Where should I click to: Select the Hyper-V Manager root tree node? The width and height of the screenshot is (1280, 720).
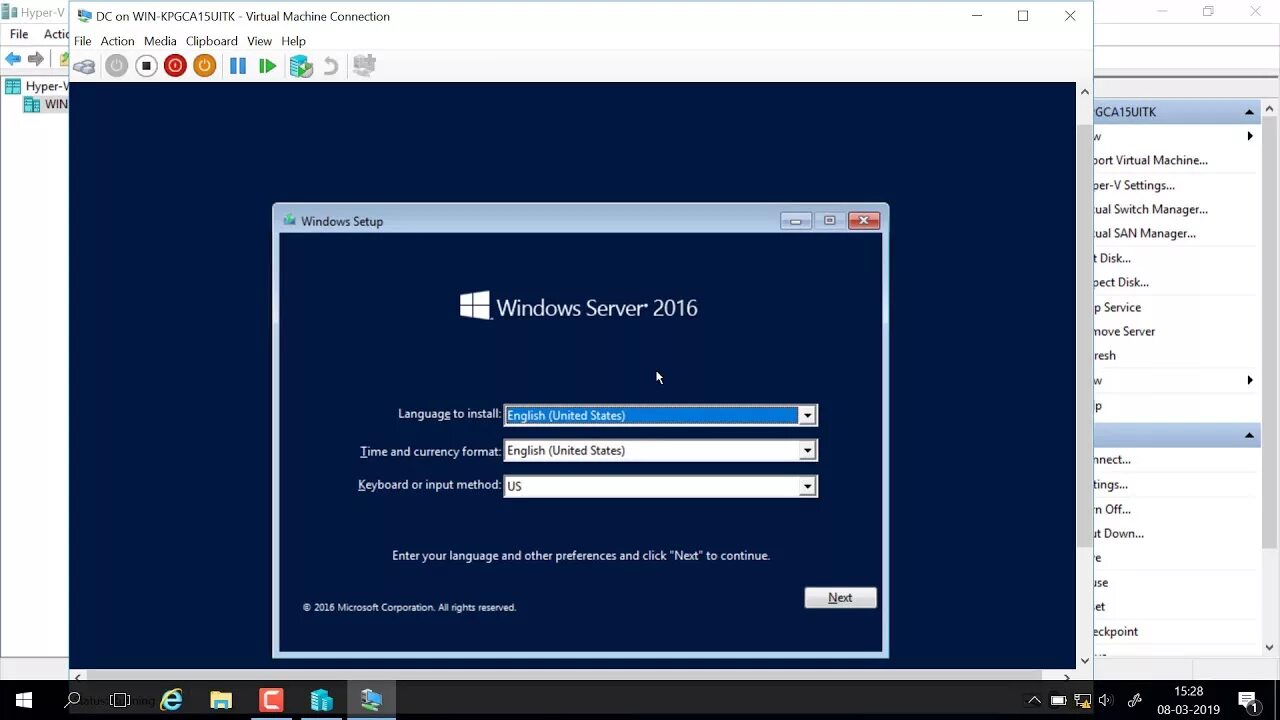click(36, 86)
